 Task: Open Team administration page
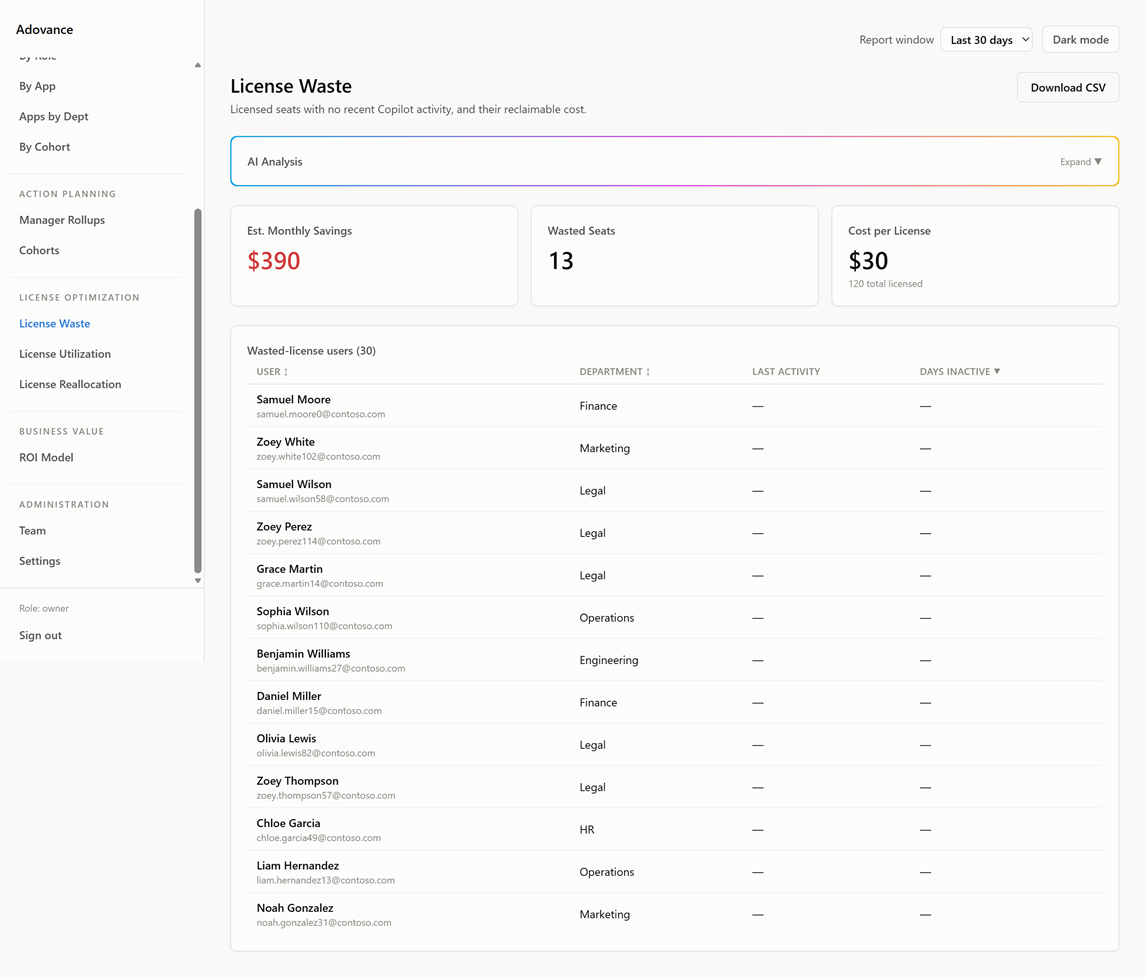(32, 531)
